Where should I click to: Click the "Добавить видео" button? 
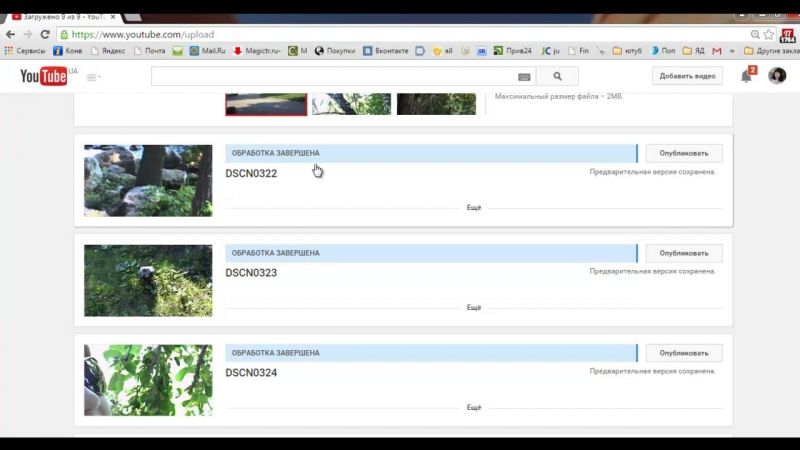coord(687,77)
